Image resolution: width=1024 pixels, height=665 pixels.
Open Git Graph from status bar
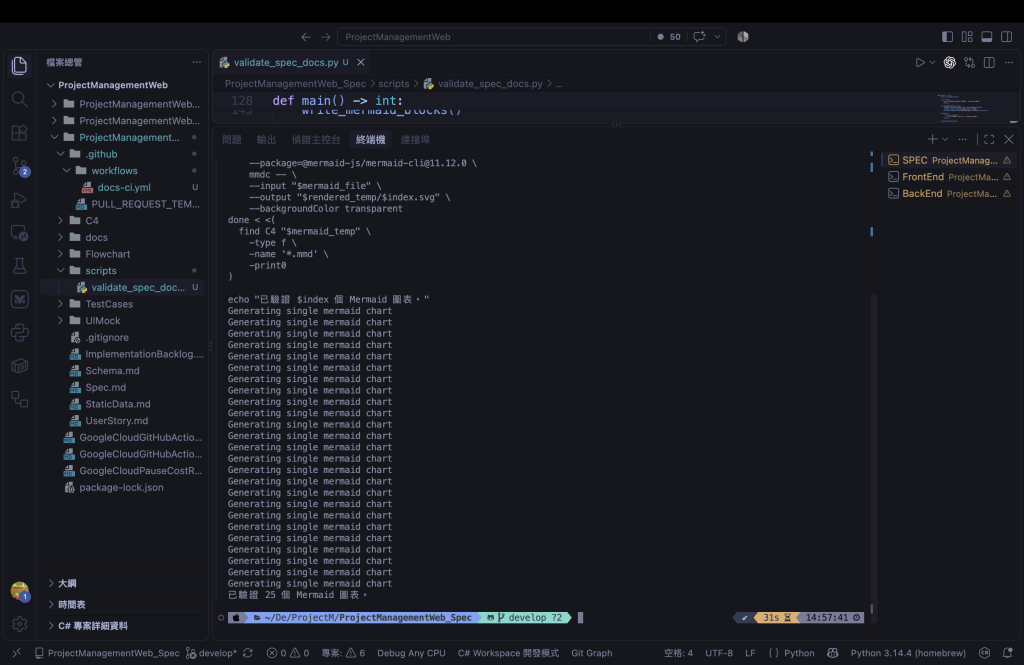592,653
